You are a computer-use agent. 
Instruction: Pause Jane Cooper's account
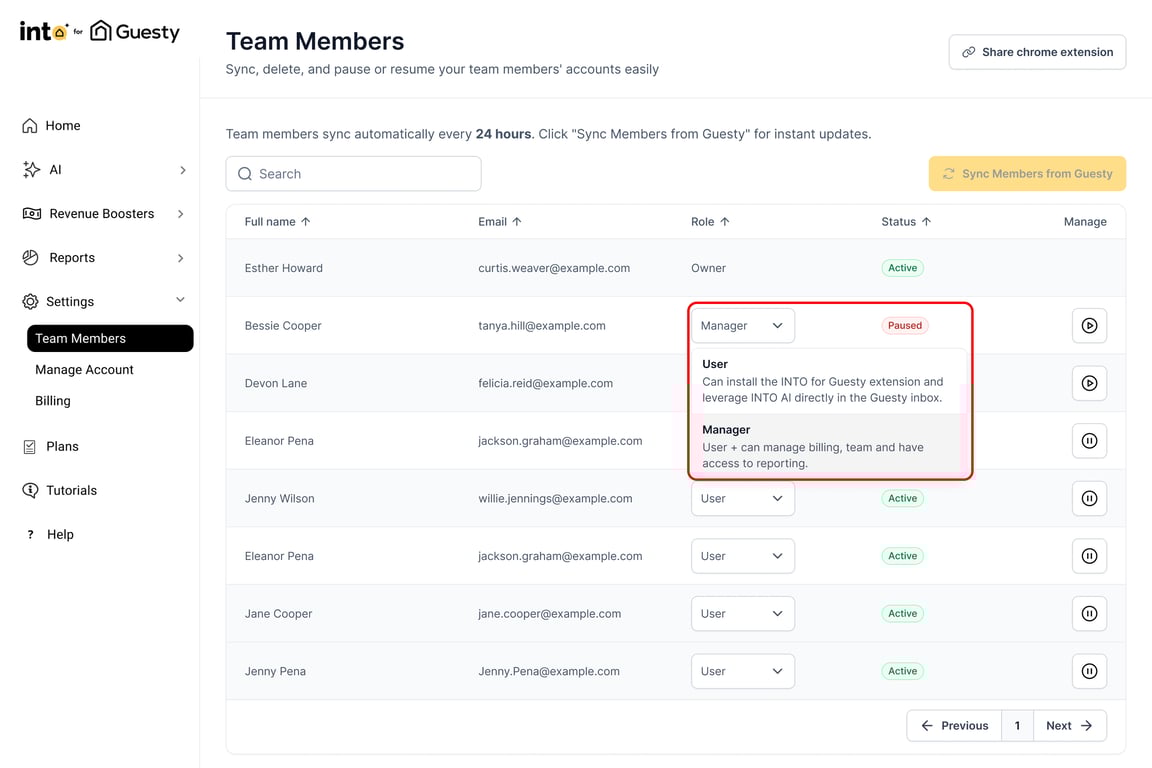click(x=1089, y=614)
